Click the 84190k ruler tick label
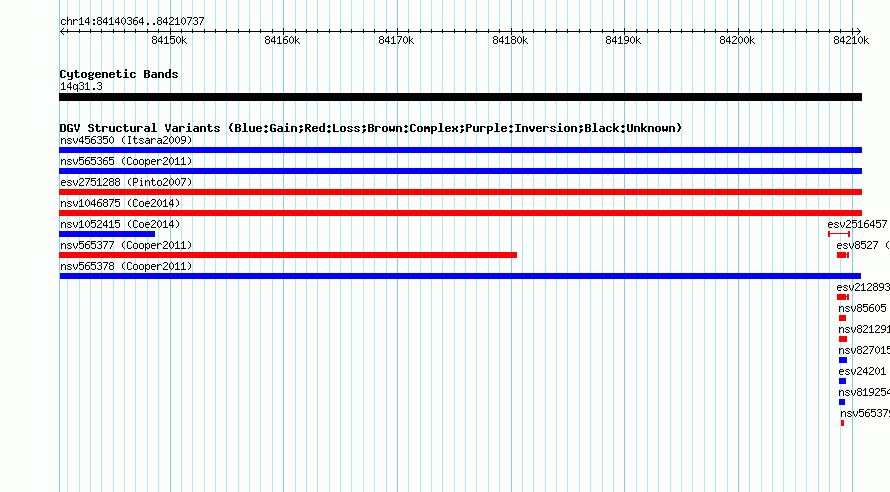 623,40
